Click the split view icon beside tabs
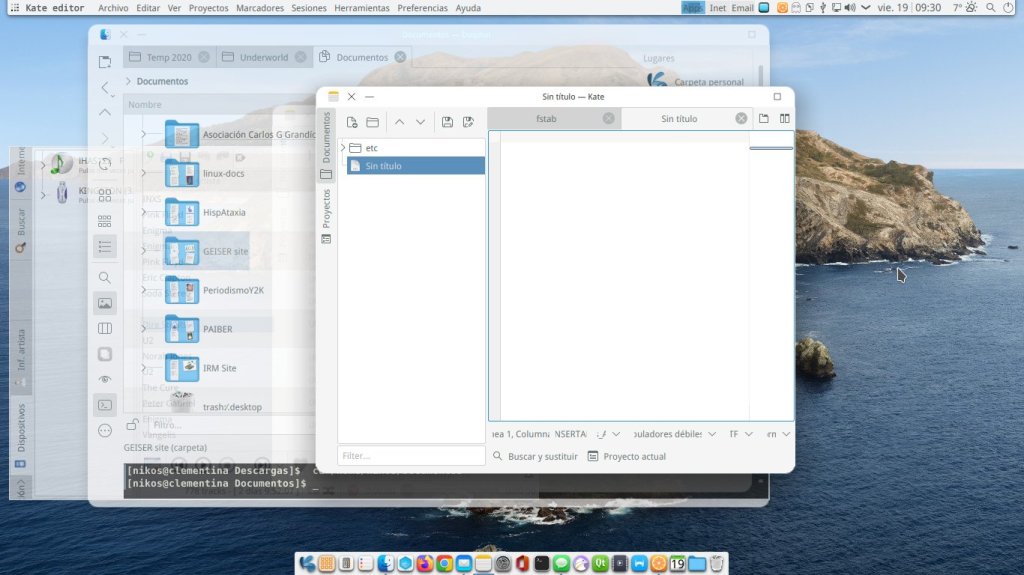 (785, 119)
